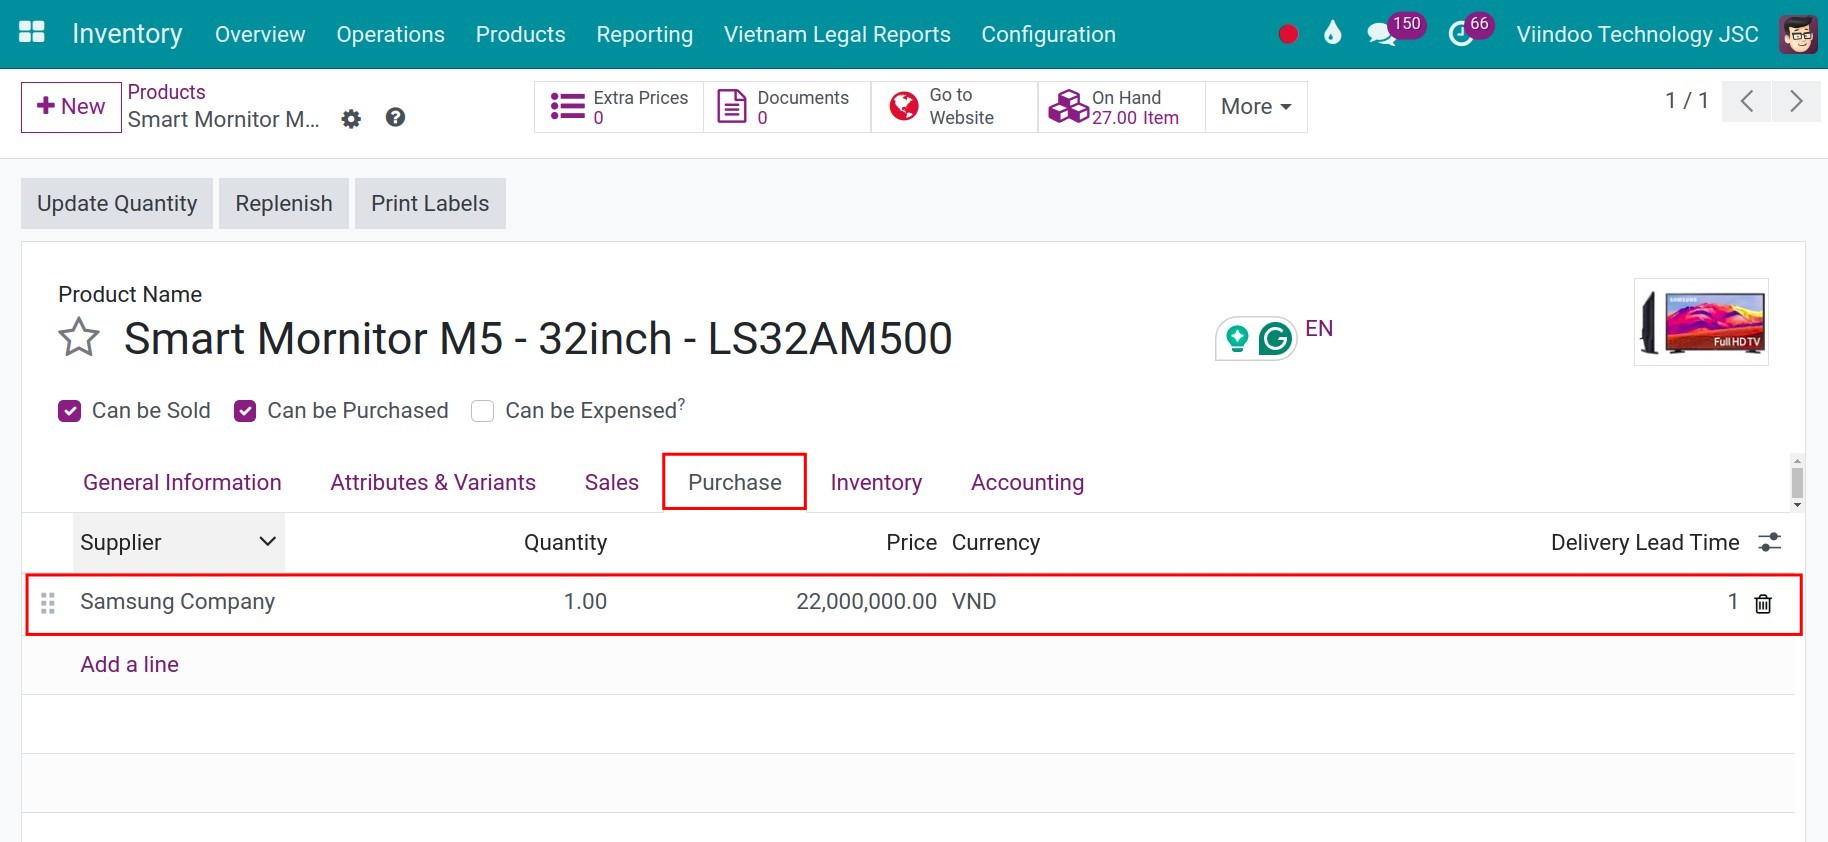Click the Viindoo Technology JSC company switcher
Screen dimensions: 1828x842
point(1637,34)
